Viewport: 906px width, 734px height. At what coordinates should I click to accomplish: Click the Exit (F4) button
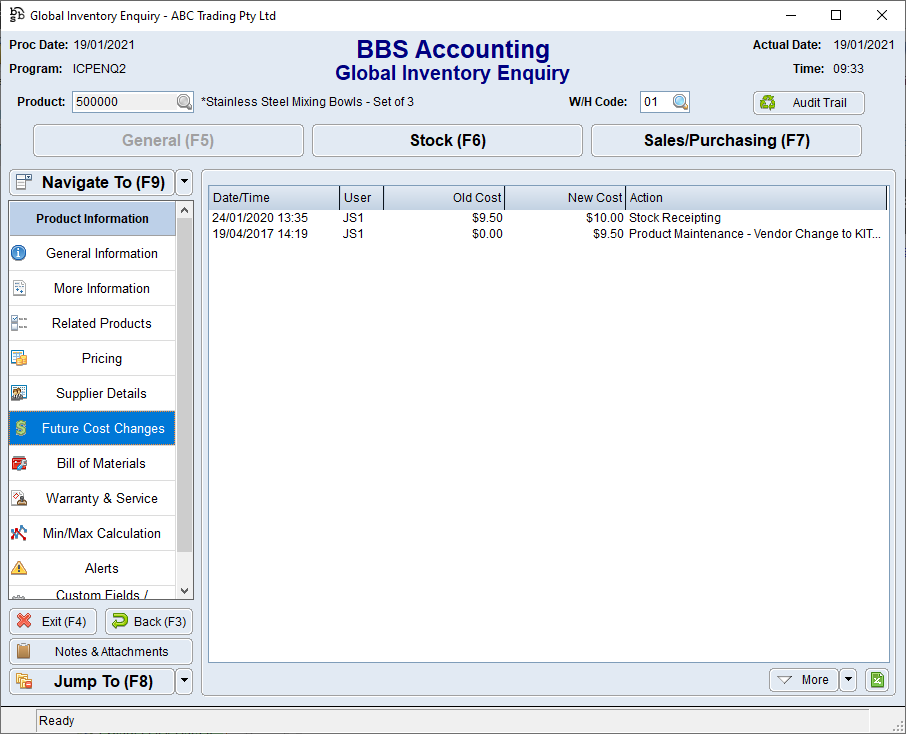[x=54, y=622]
